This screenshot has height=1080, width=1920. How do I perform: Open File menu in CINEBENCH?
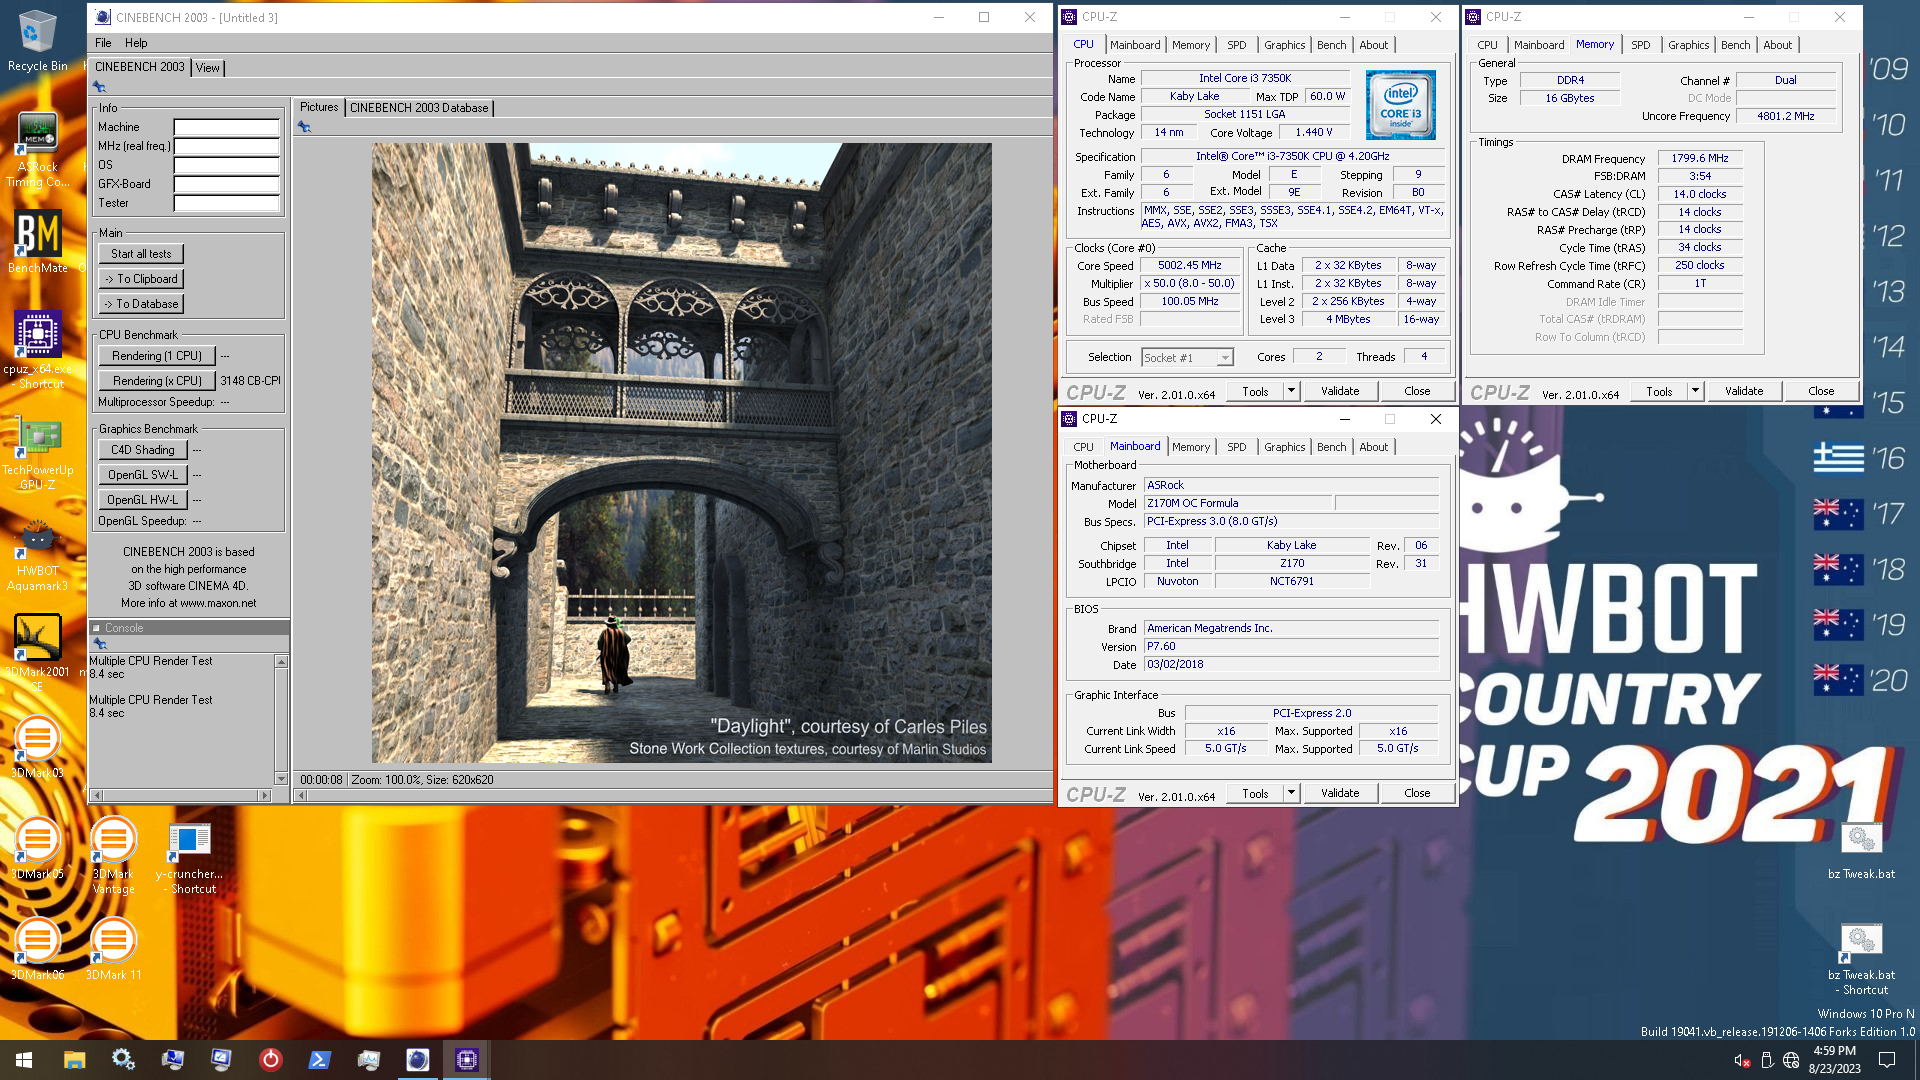pyautogui.click(x=103, y=43)
